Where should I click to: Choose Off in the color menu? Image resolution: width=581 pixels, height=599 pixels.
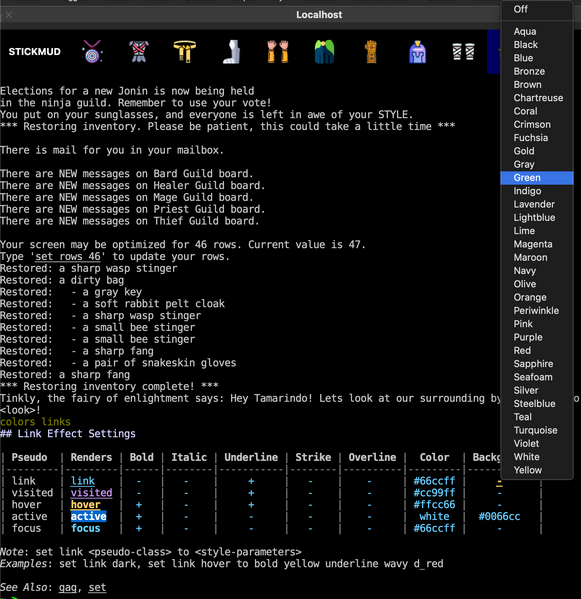(x=537, y=9)
